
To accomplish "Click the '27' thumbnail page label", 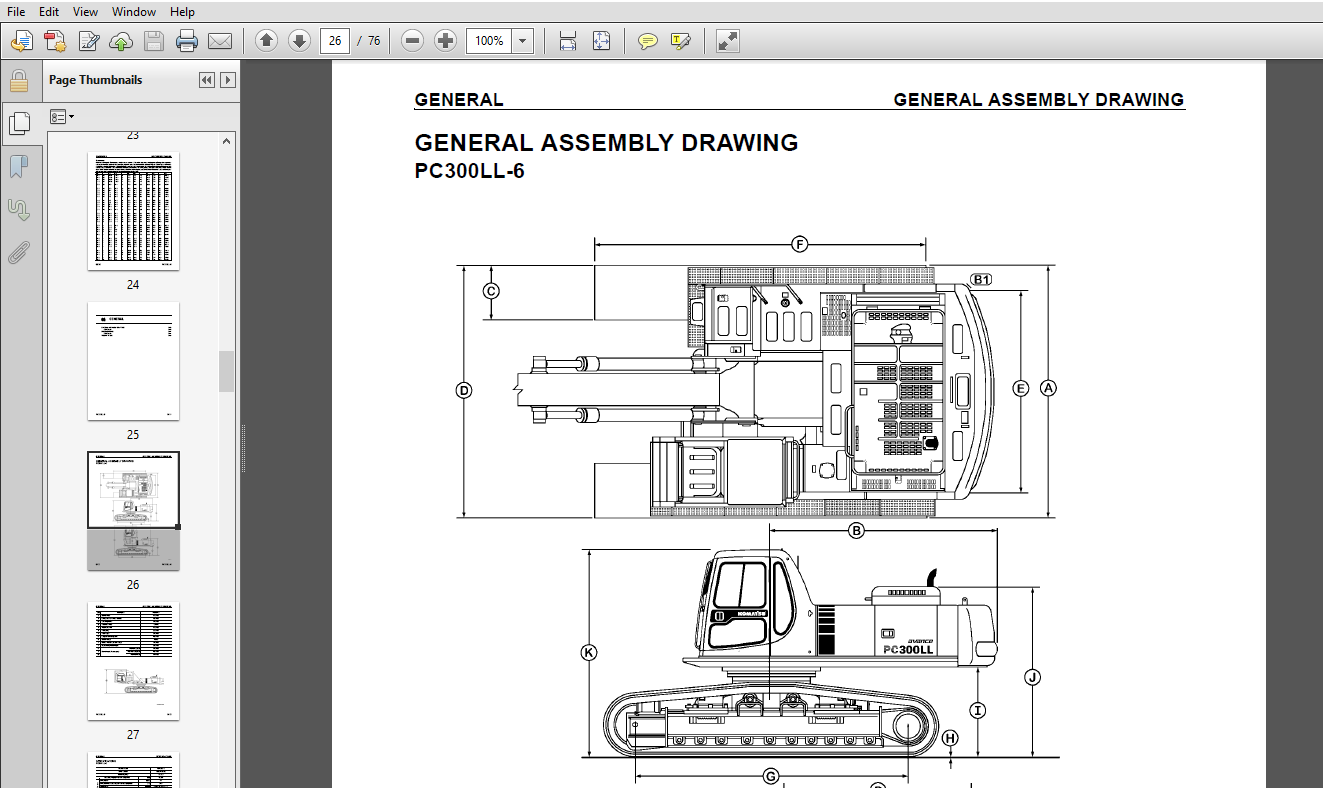I will click(133, 735).
